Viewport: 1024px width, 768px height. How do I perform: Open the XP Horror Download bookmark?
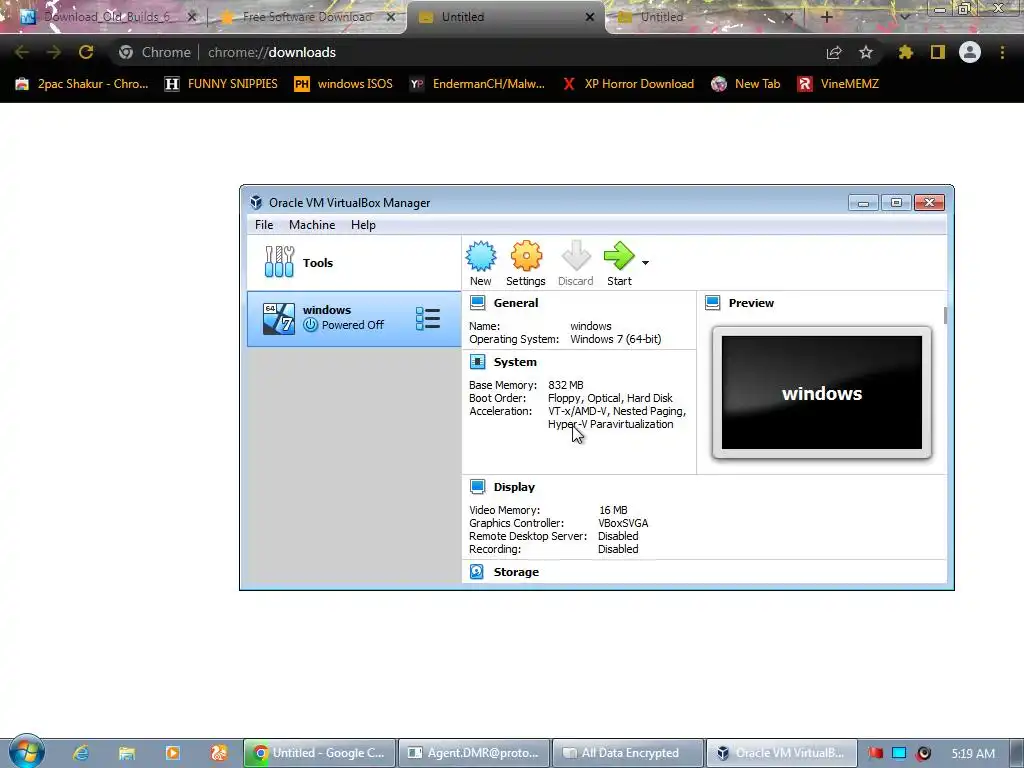coord(628,84)
